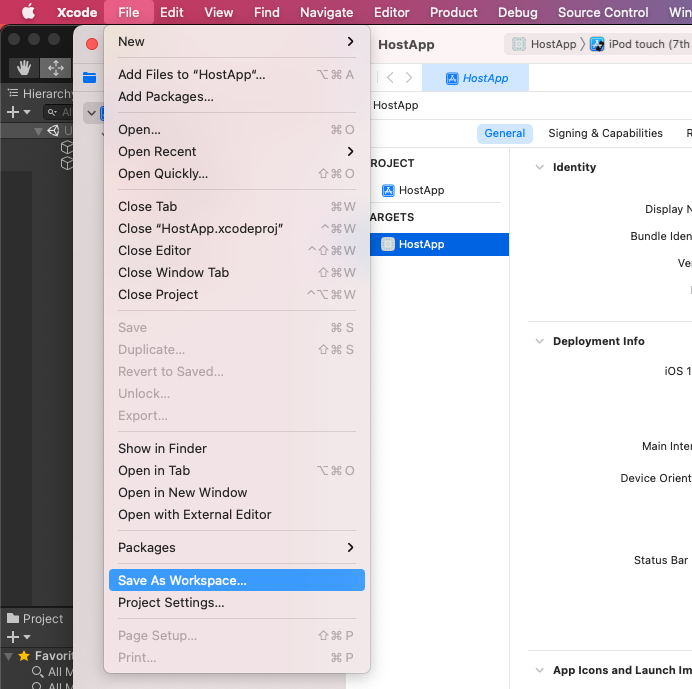The image size is (692, 689).
Task: Open the Editor menu
Action: 391,12
